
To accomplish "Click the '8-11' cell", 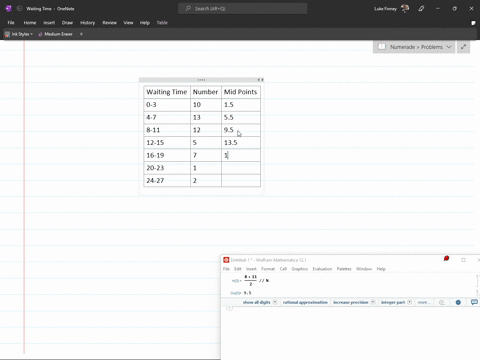I will pos(167,130).
